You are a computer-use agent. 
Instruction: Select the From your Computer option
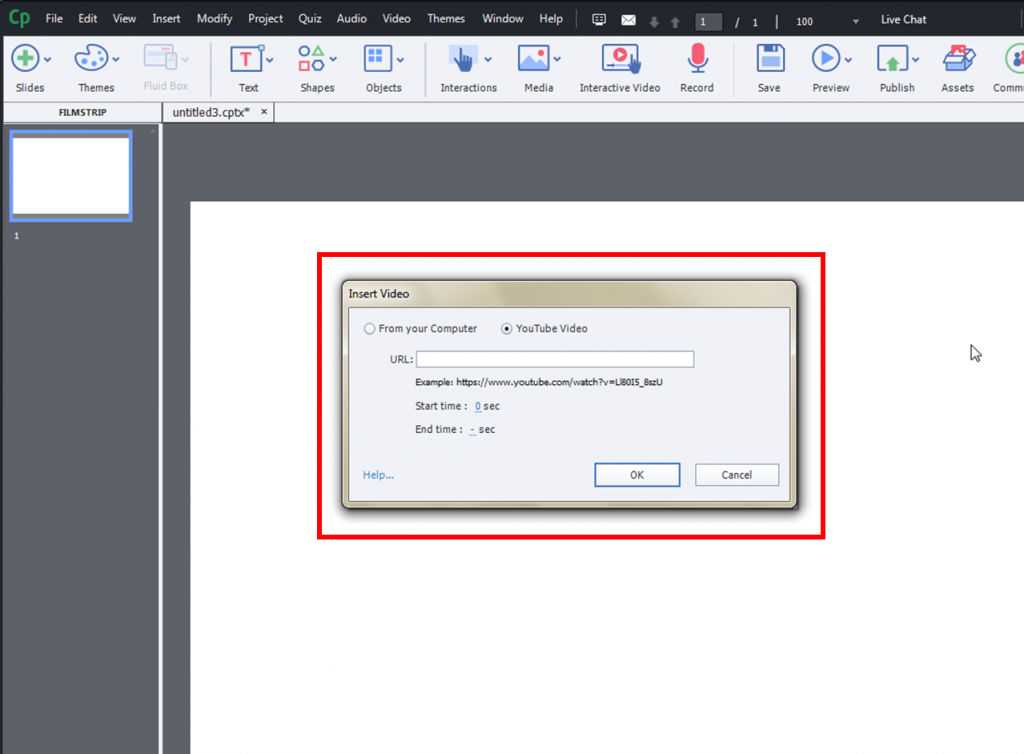[x=370, y=328]
